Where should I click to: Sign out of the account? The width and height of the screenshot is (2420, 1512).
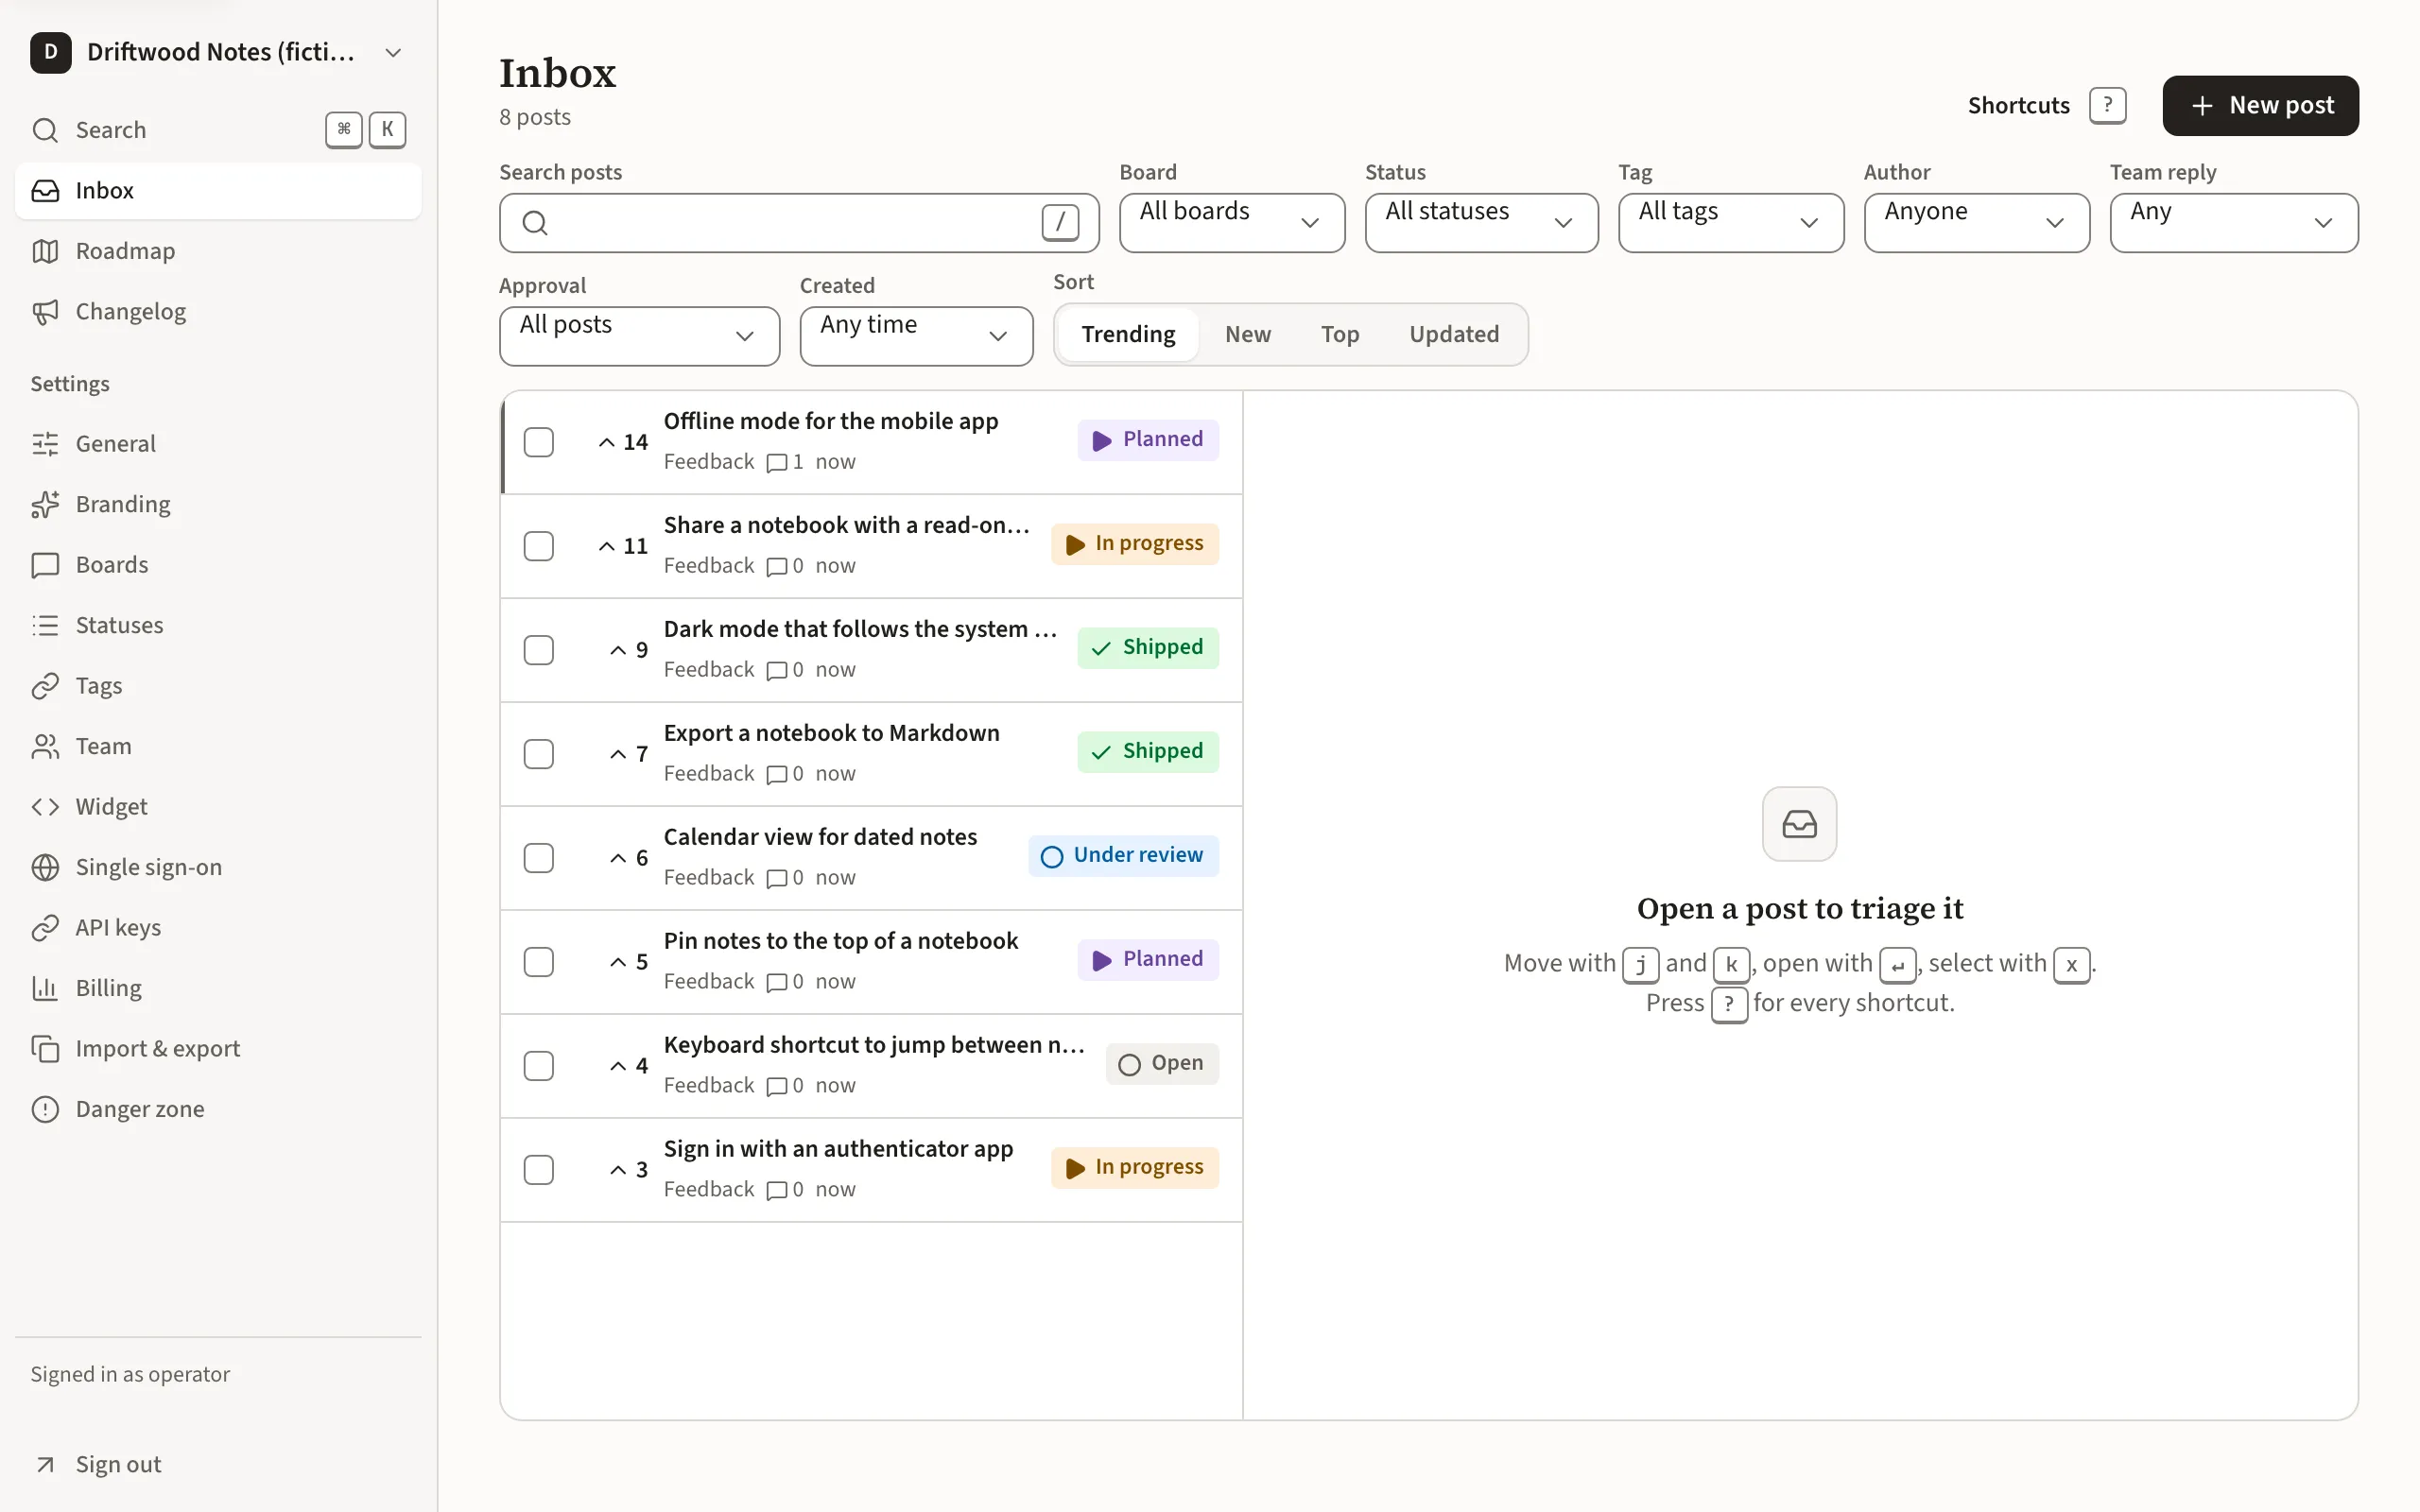218,1465
